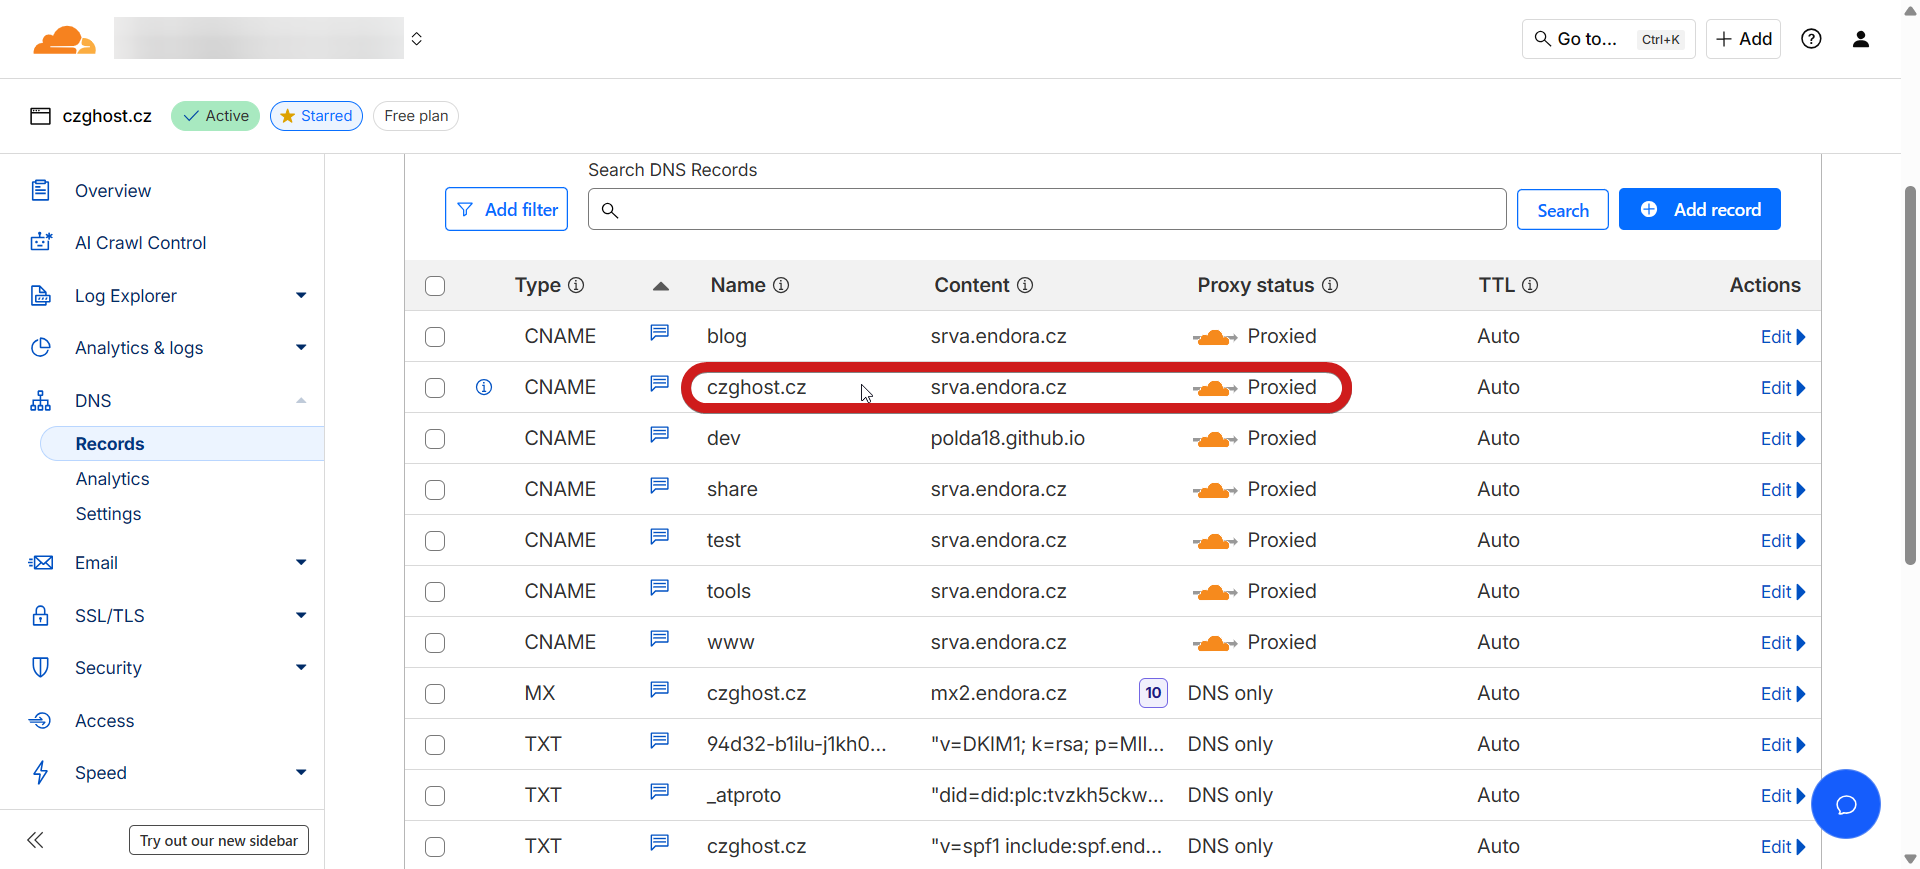Tick the select-all checkbox in the table header
The image size is (1920, 869).
coord(435,286)
